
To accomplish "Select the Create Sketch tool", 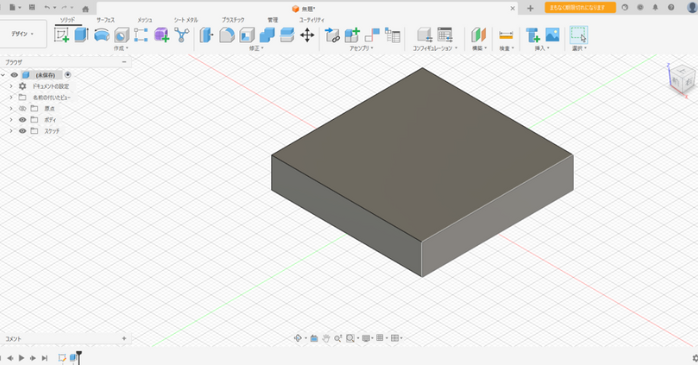I will [61, 35].
